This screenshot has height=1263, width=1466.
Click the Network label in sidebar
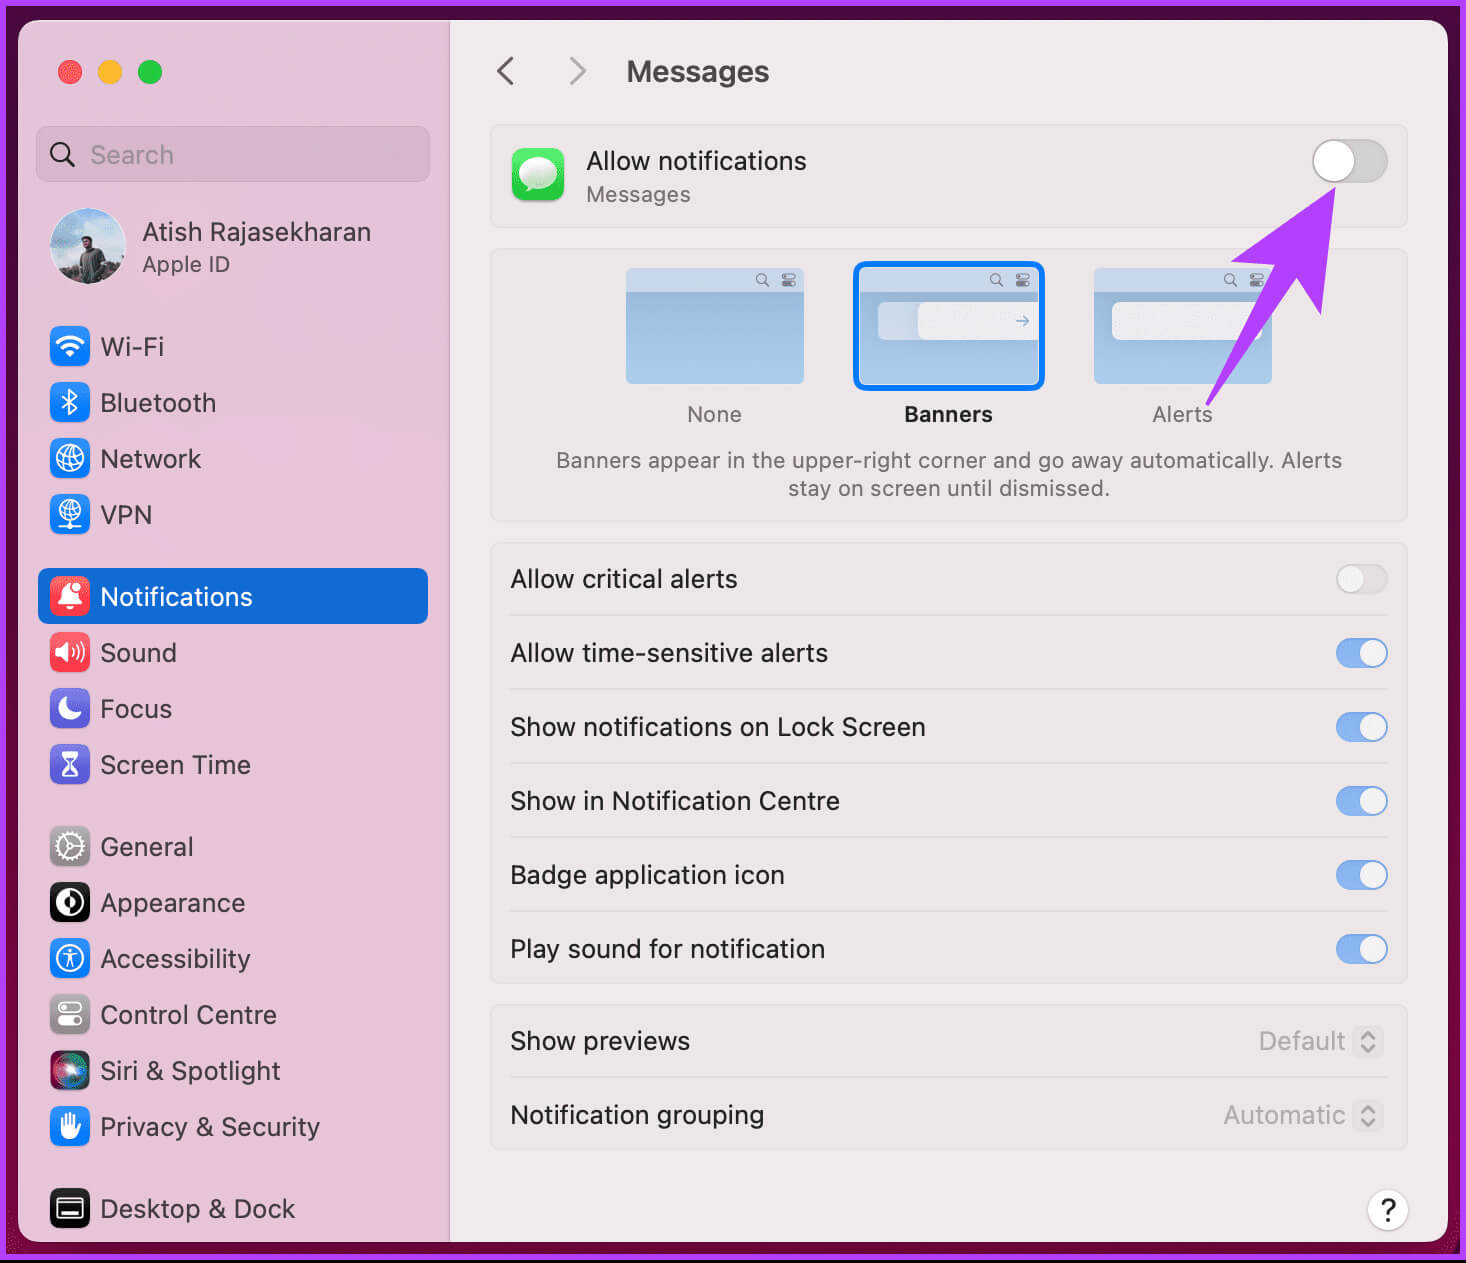tap(151, 459)
